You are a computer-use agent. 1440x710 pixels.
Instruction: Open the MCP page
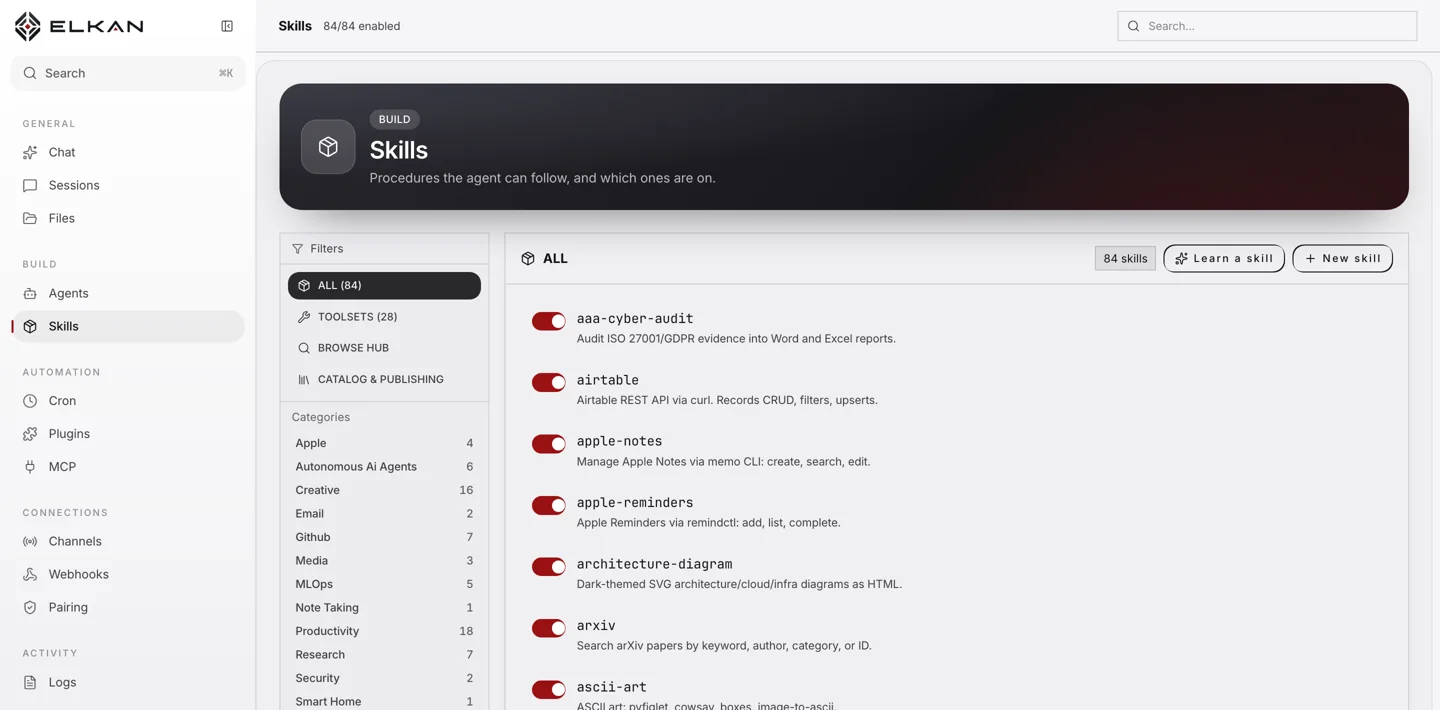[128, 467]
